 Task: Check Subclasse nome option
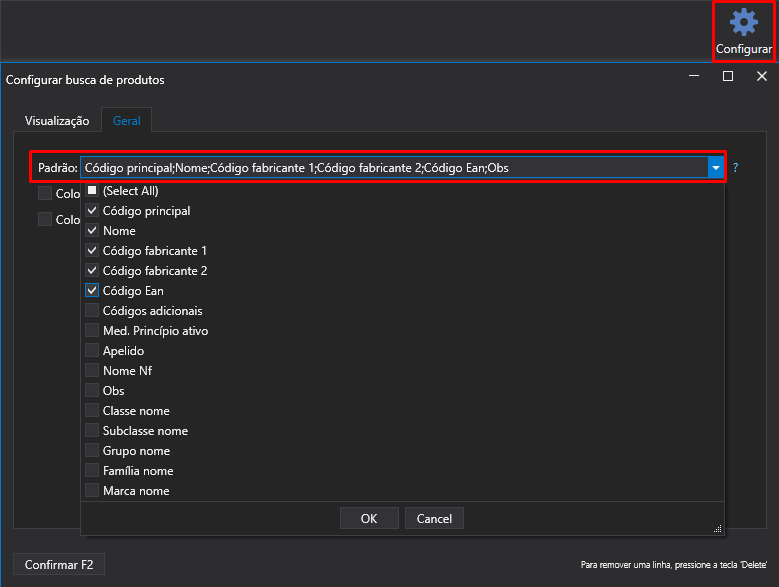pos(92,431)
